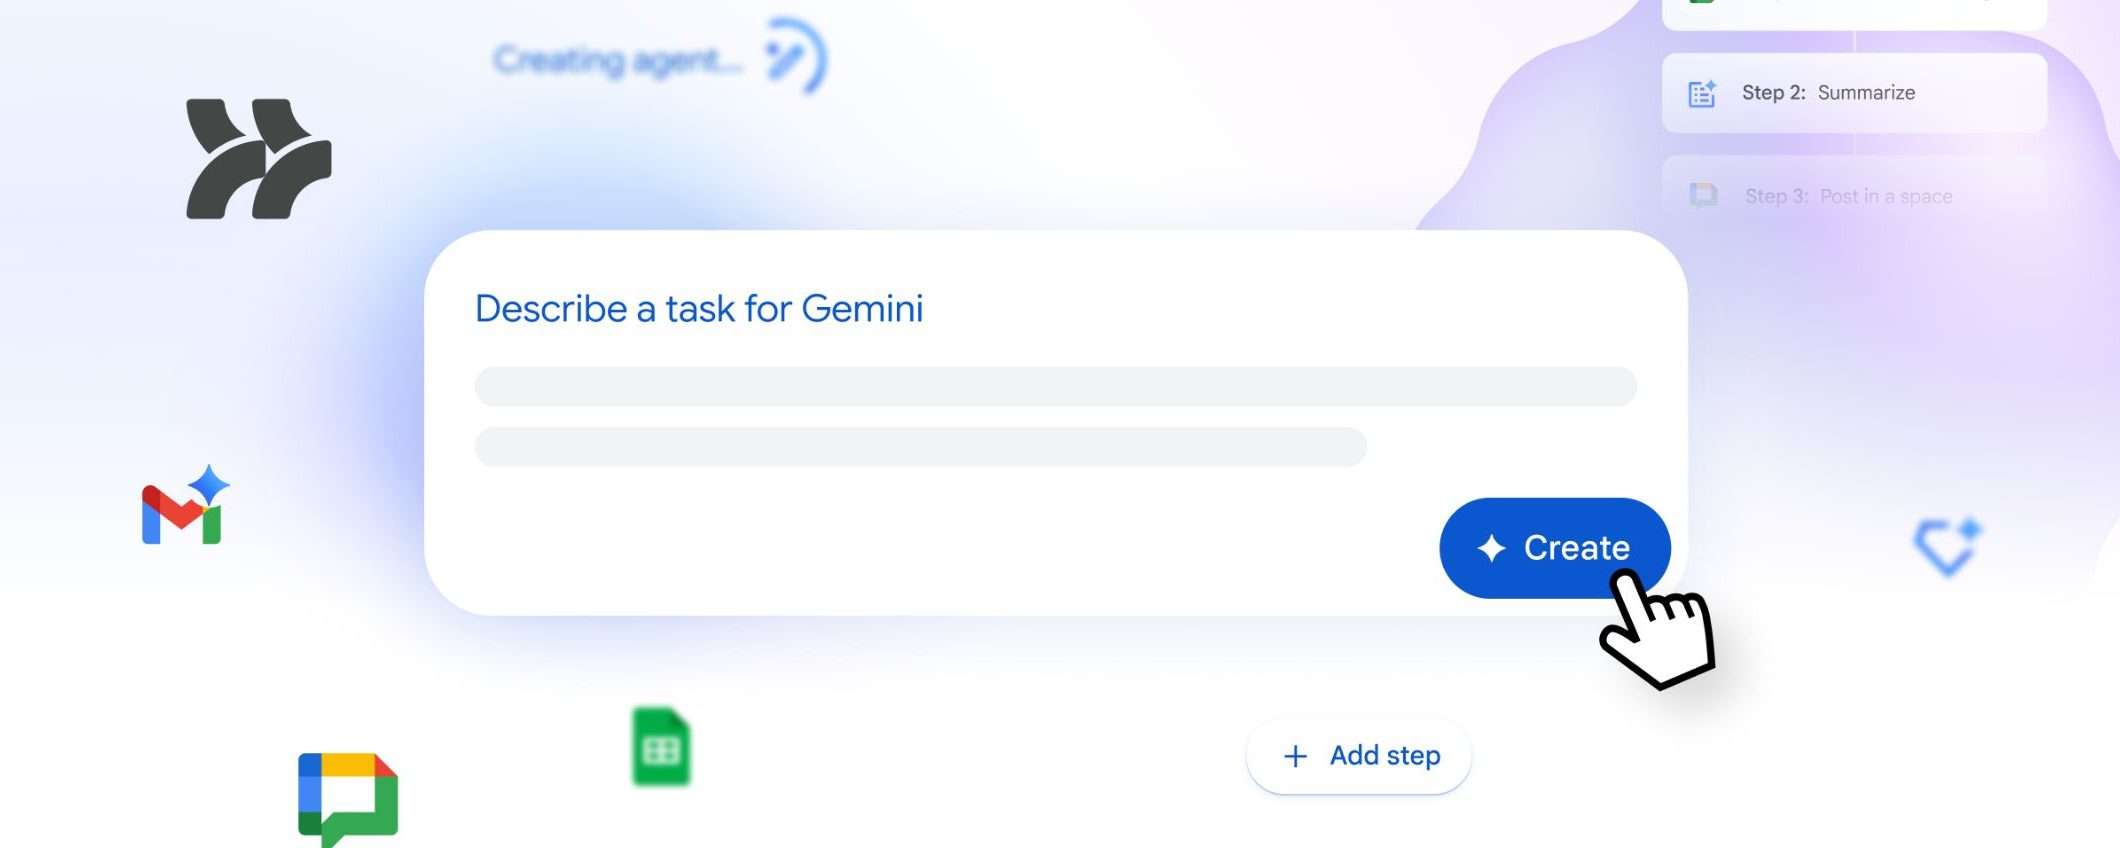Click the Summarize list-sparkle icon in Step 2
Image resolution: width=2120 pixels, height=848 pixels.
click(x=1702, y=93)
